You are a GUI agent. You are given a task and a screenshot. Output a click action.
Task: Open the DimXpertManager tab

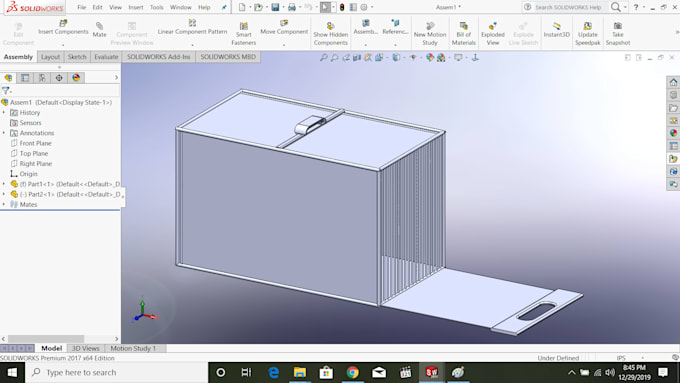point(59,78)
